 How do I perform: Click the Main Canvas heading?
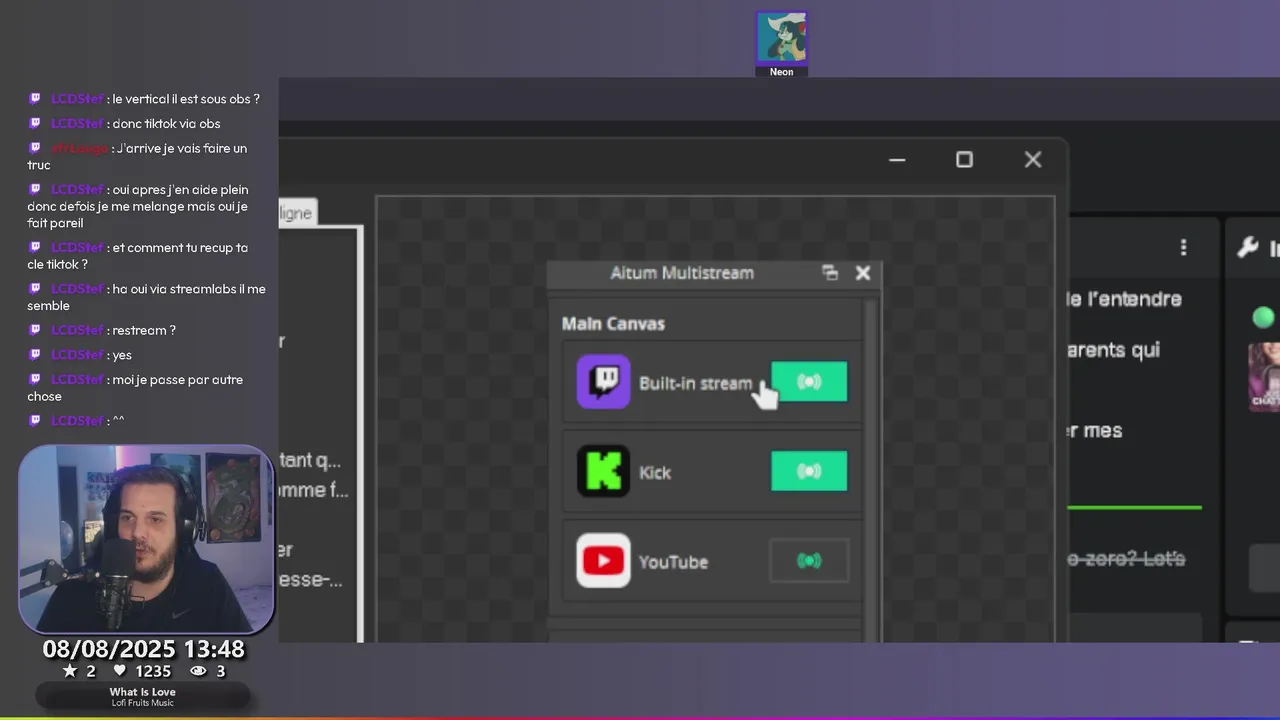613,324
